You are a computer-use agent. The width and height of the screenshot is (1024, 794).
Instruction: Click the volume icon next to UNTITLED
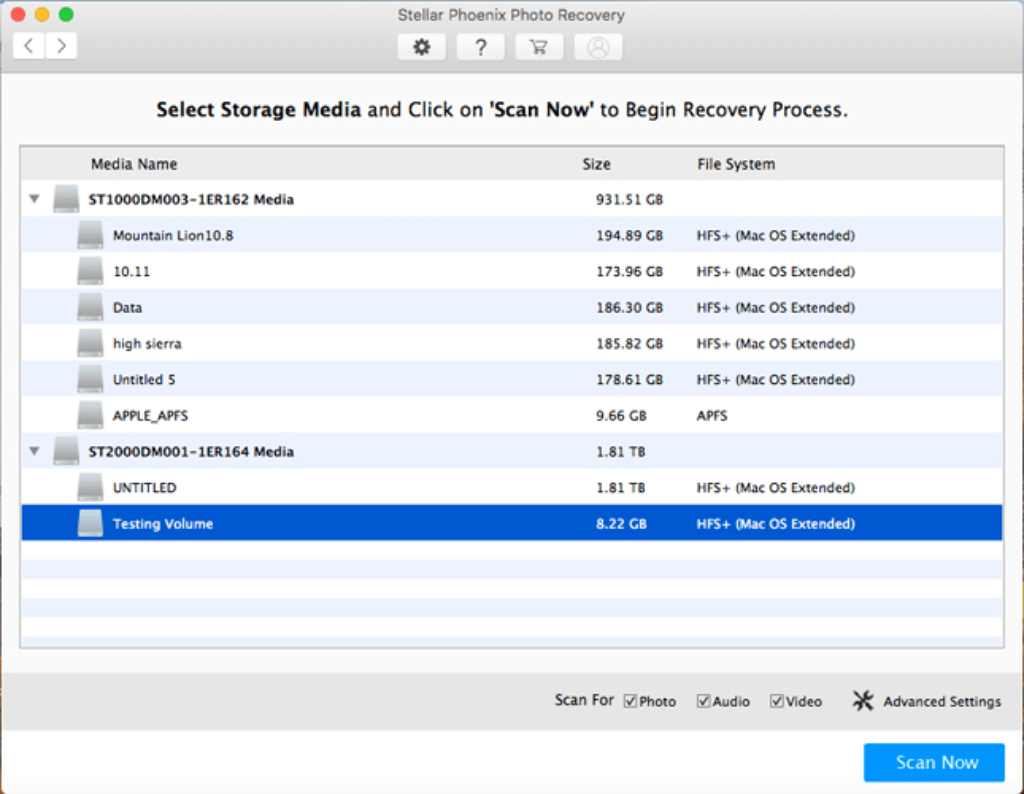90,487
